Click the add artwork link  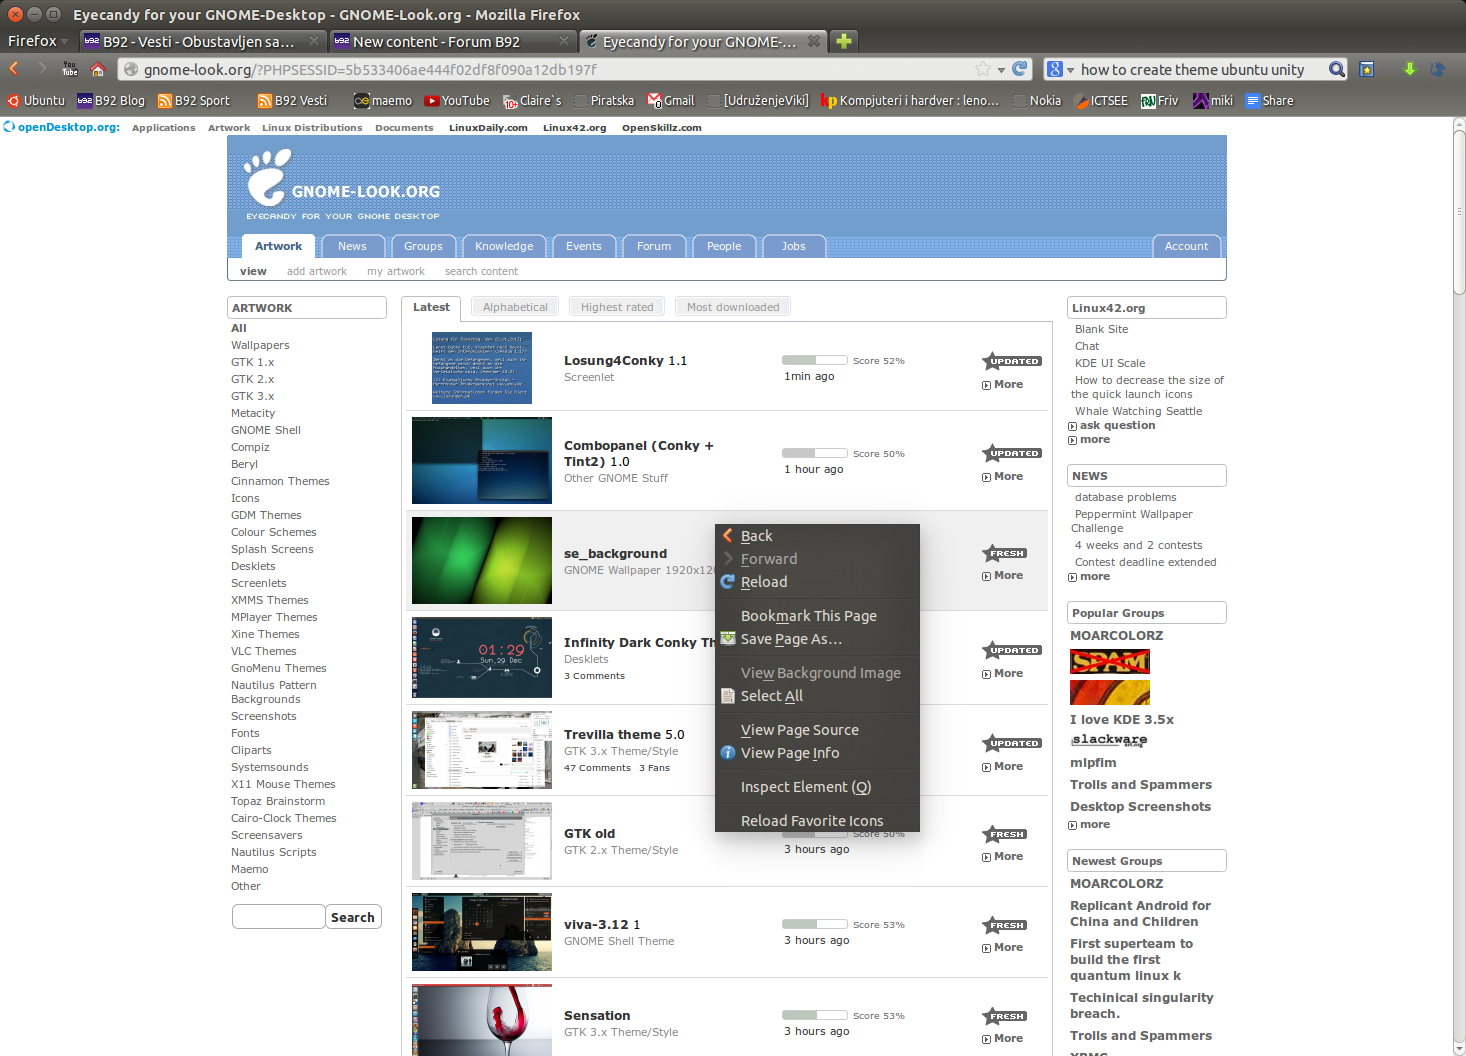pos(317,271)
